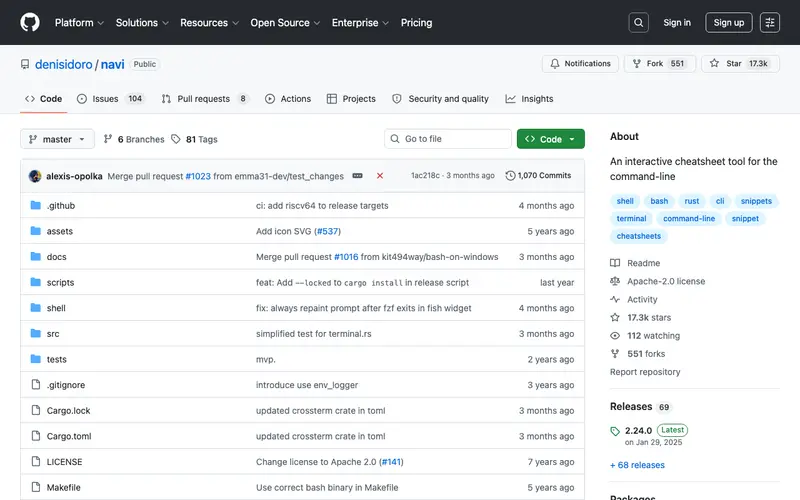Click alexis-opolka's avatar image

[x=35, y=176]
